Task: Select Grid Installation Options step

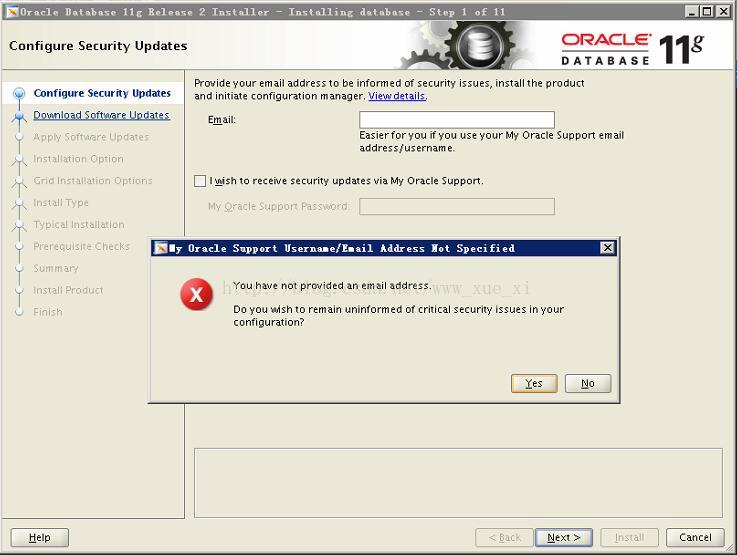Action: pyautogui.click(x=93, y=180)
